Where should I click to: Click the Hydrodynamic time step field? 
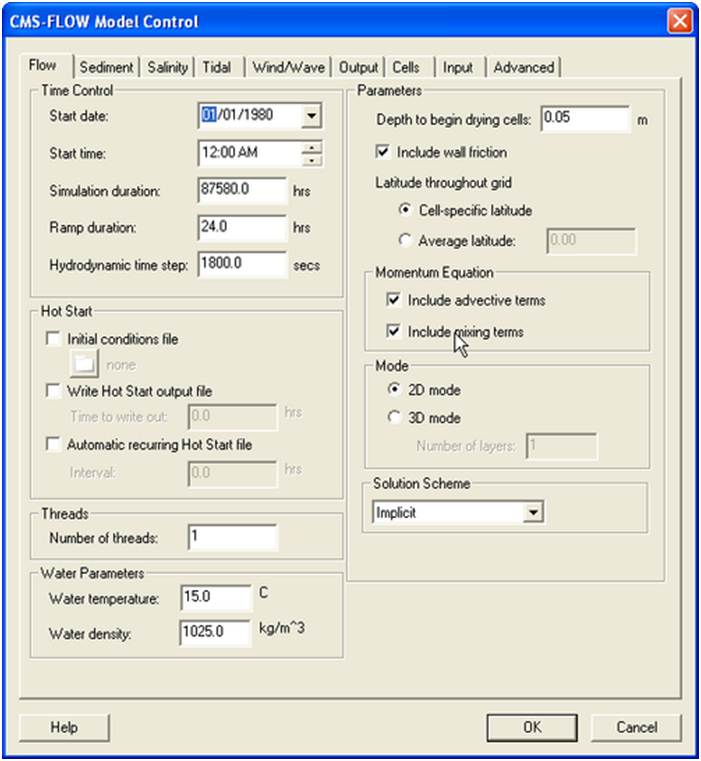(242, 264)
